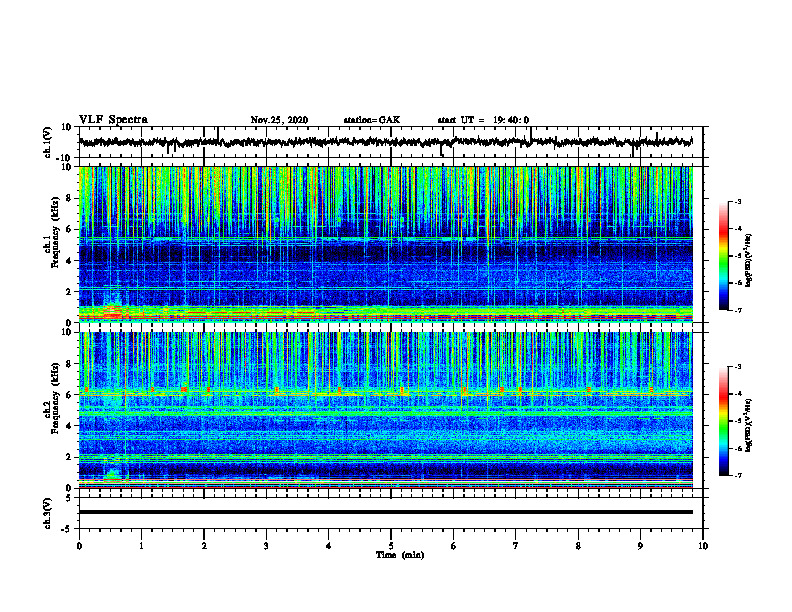Click the "-3" label on ch.1 colorbar
Viewport: 792px width, 612px height.
click(x=738, y=201)
